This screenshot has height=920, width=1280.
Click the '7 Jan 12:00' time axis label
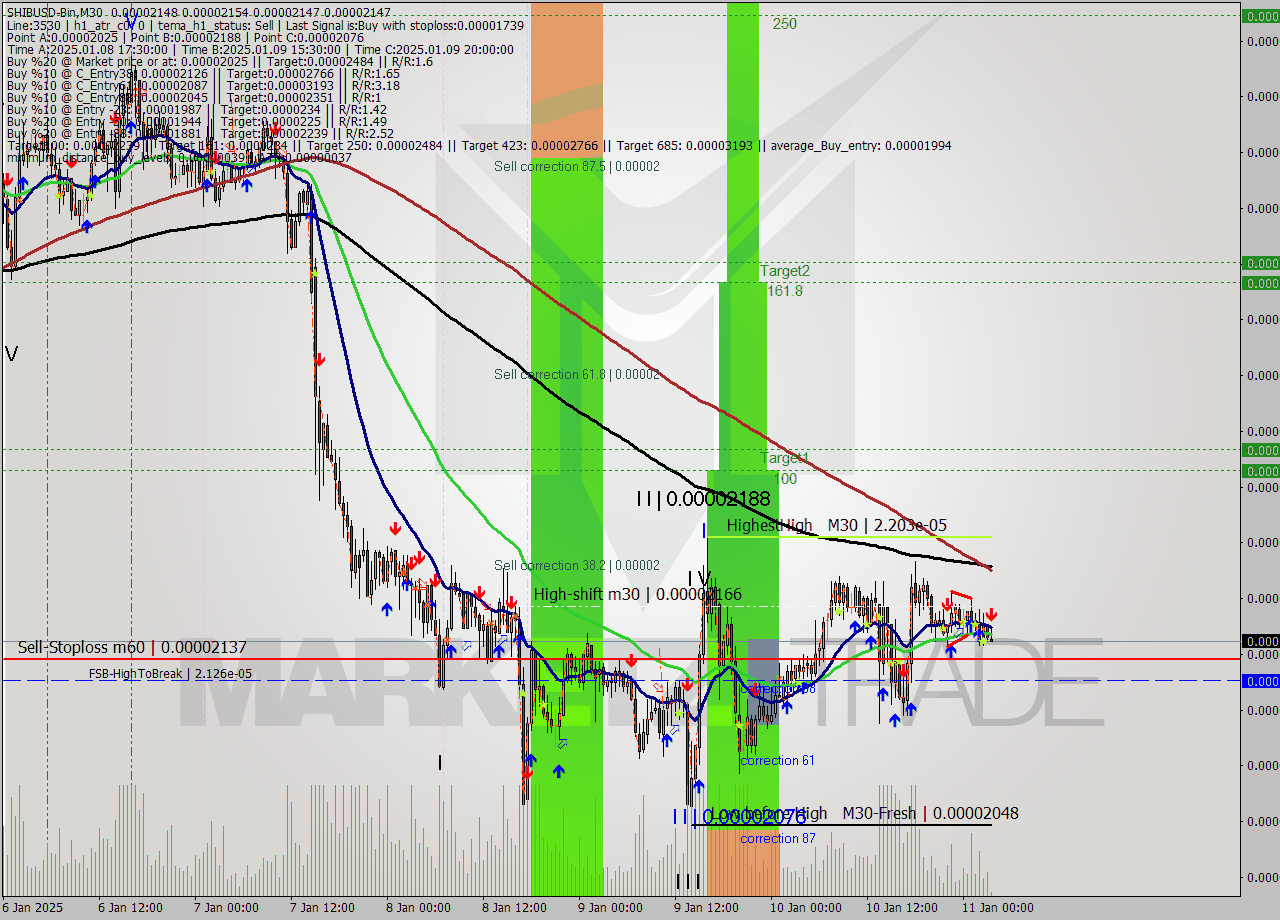[324, 908]
